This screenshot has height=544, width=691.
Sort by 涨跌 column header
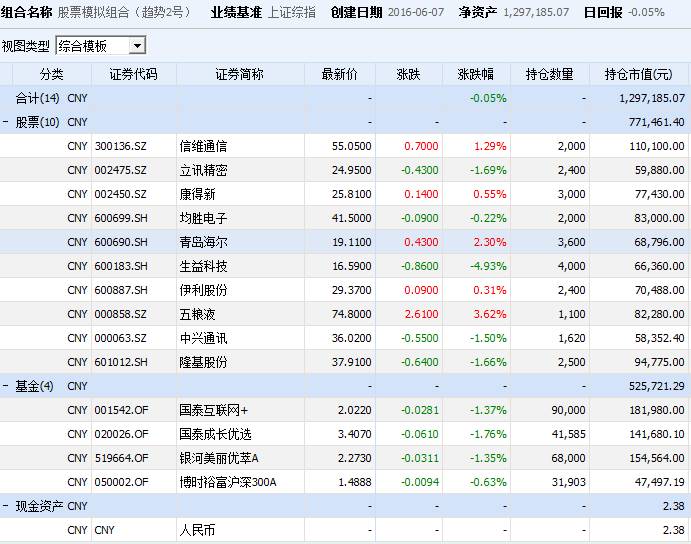pos(409,74)
